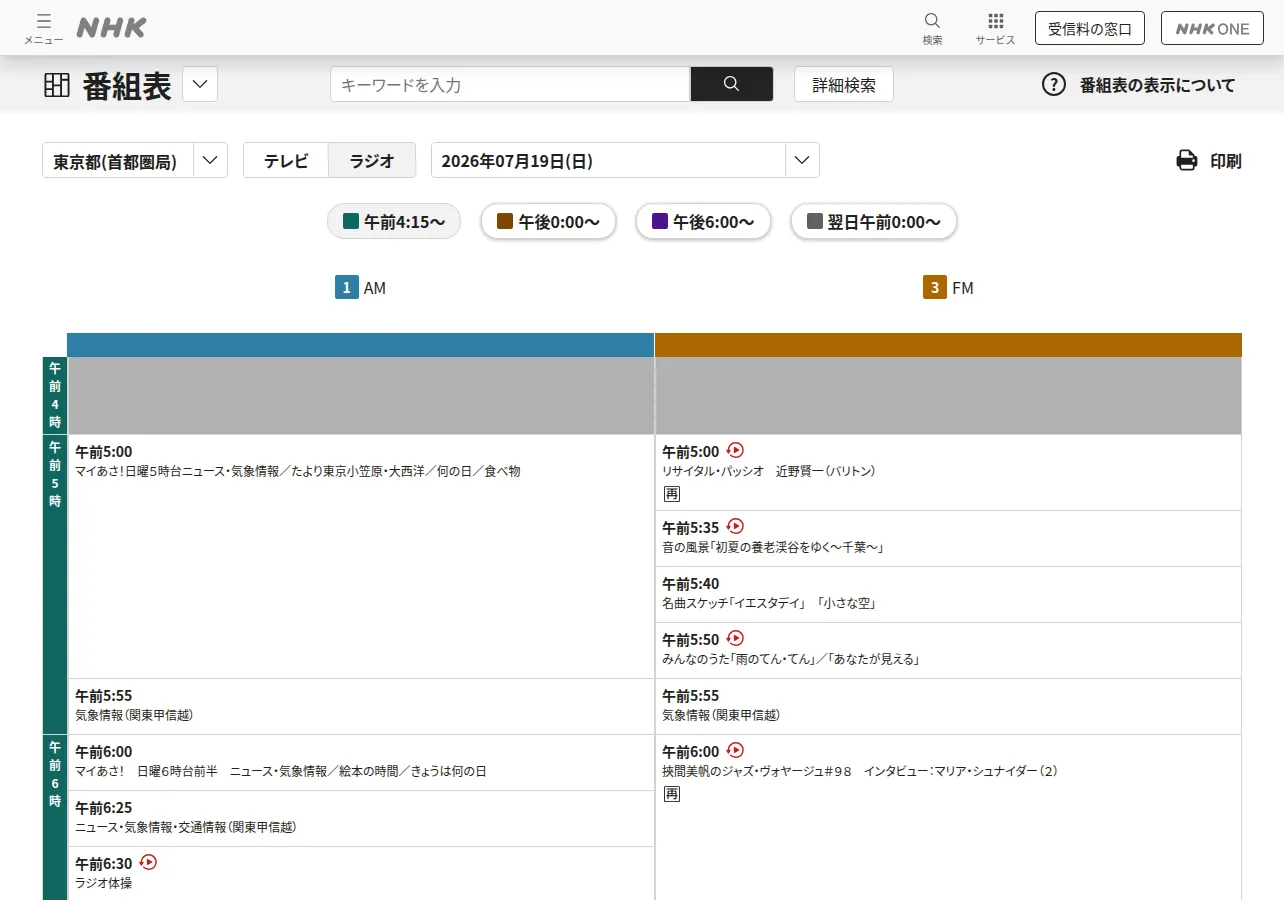The width and height of the screenshot is (1284, 900).
Task: Focus the キーワードを入力 search field
Action: tap(510, 84)
